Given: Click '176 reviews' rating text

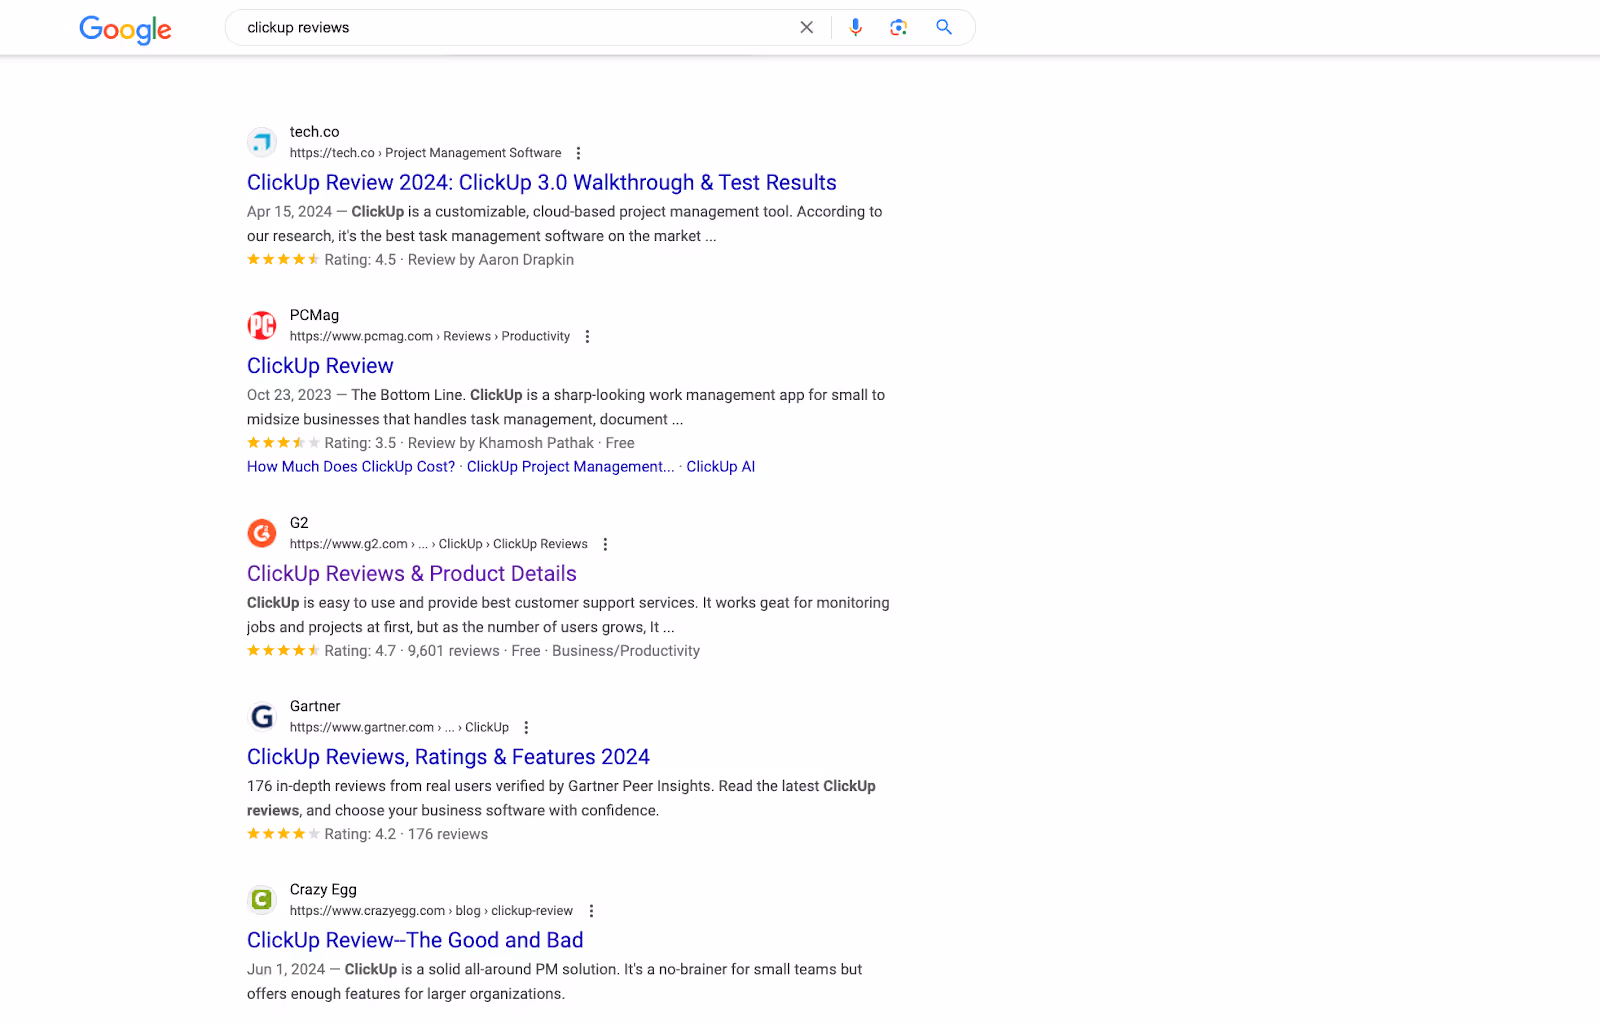Looking at the screenshot, I should coord(448,834).
